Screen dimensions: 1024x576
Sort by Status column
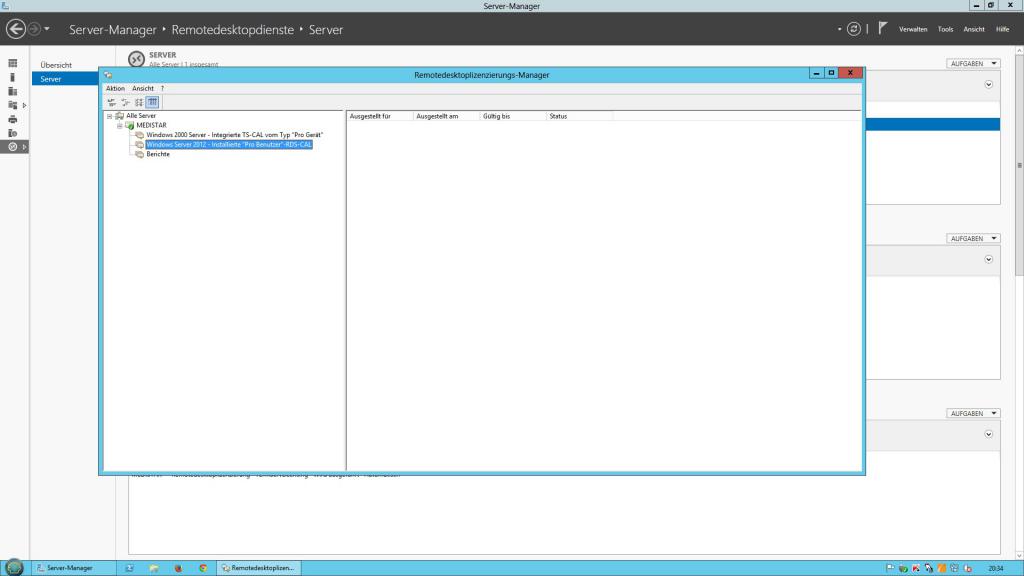580,116
